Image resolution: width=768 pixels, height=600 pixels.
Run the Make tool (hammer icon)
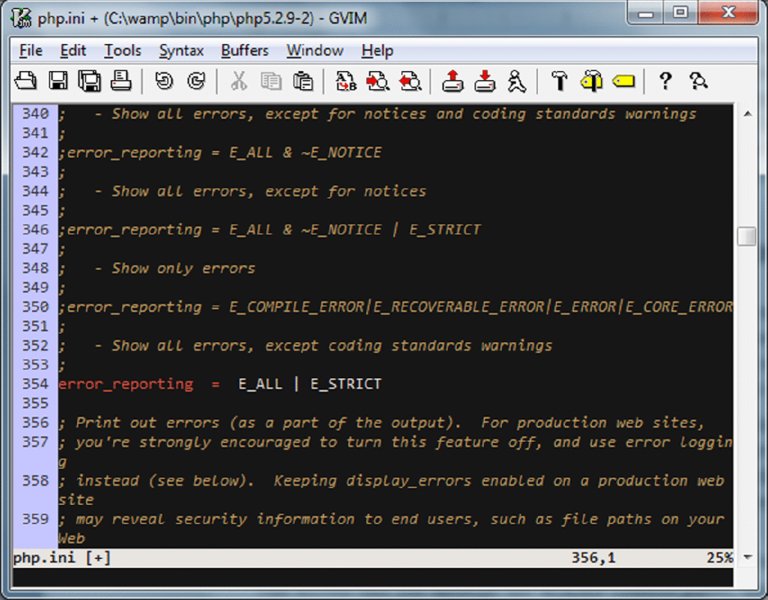pos(559,81)
